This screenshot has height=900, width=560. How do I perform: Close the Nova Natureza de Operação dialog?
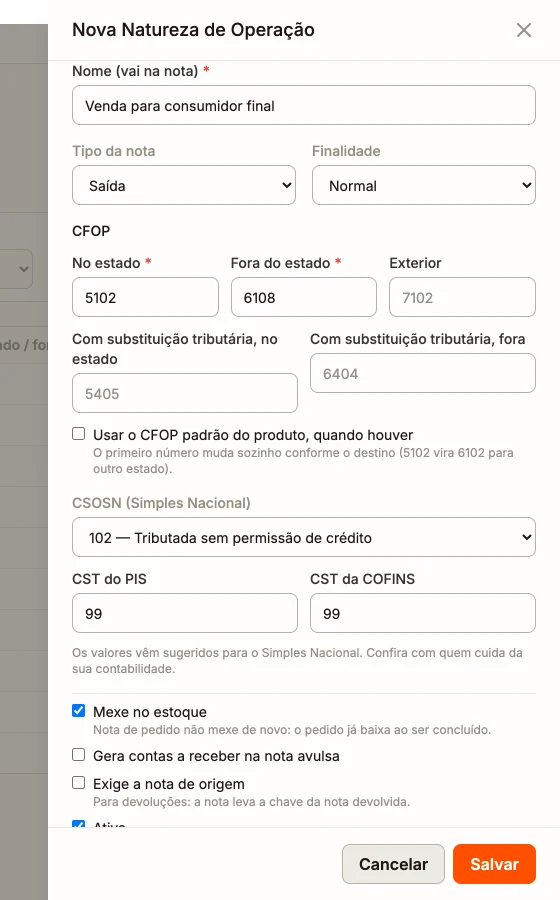(523, 30)
